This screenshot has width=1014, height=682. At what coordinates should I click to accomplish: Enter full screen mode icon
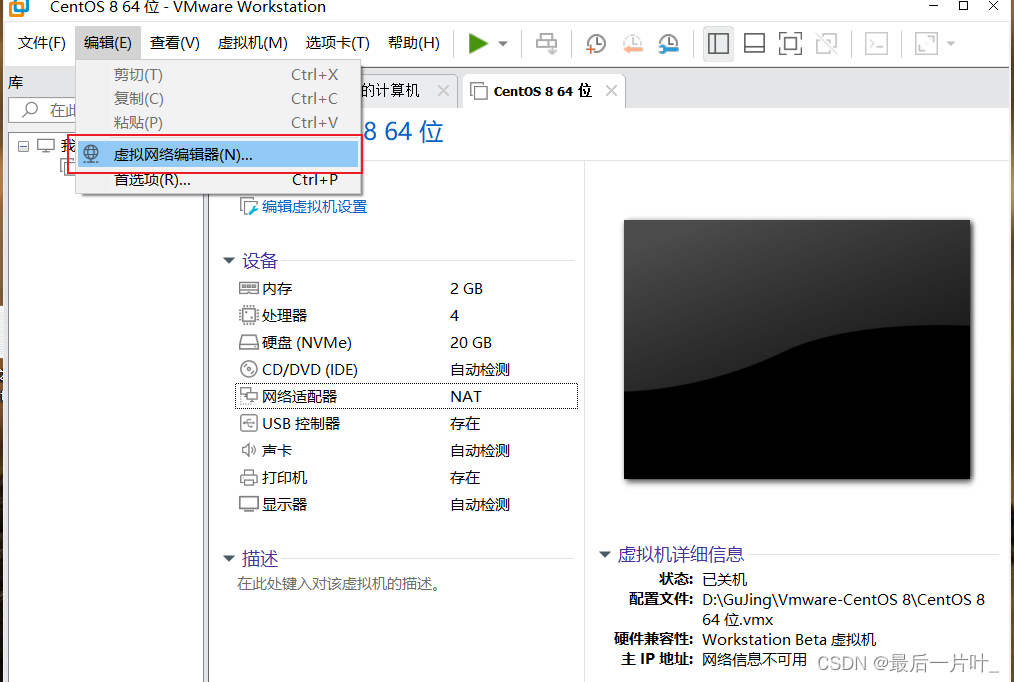point(790,43)
